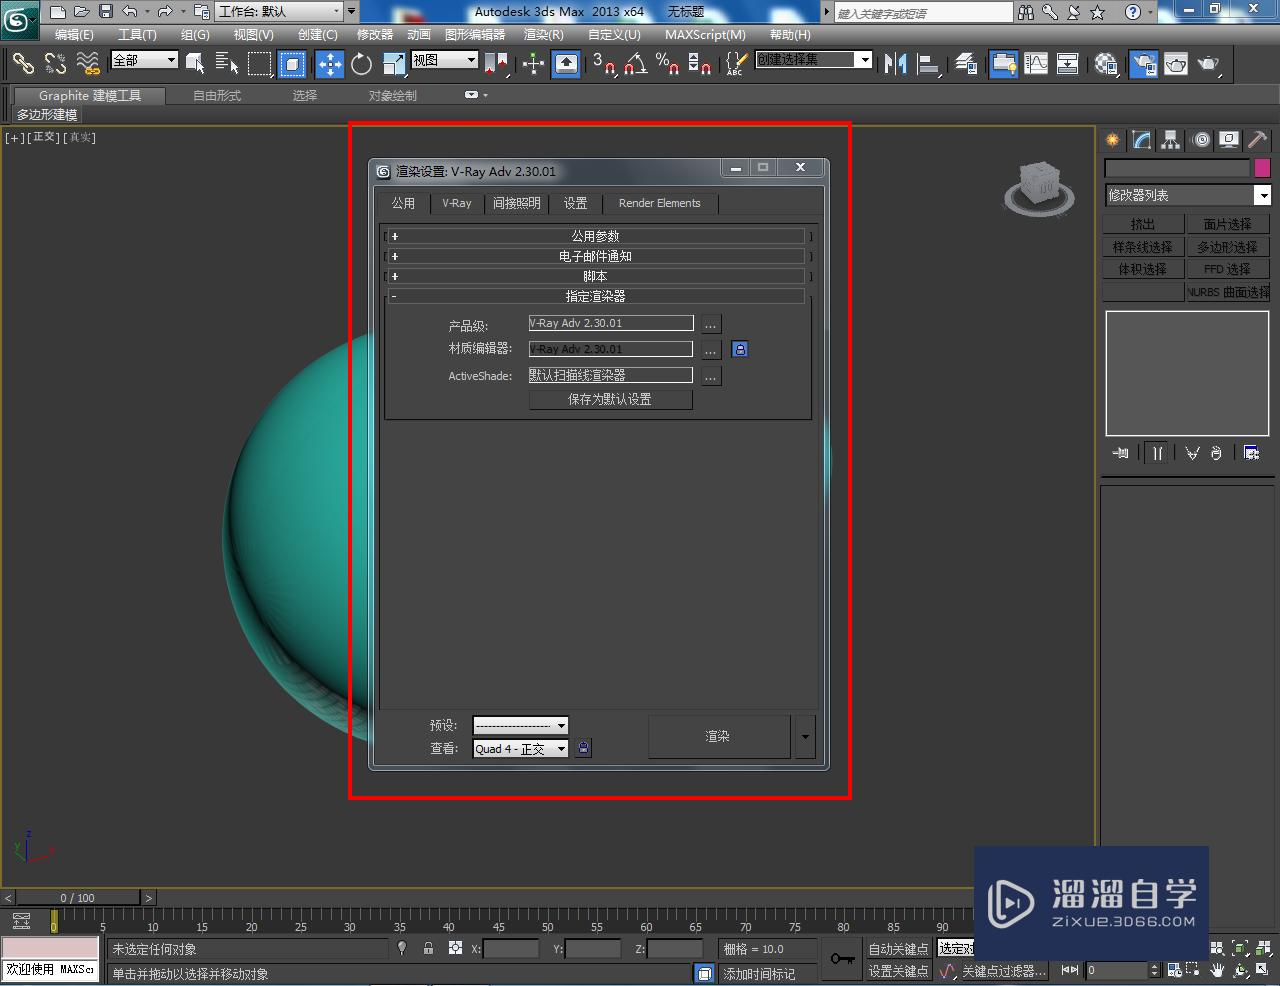Switch to V-Ray tab in render setup

coord(457,203)
